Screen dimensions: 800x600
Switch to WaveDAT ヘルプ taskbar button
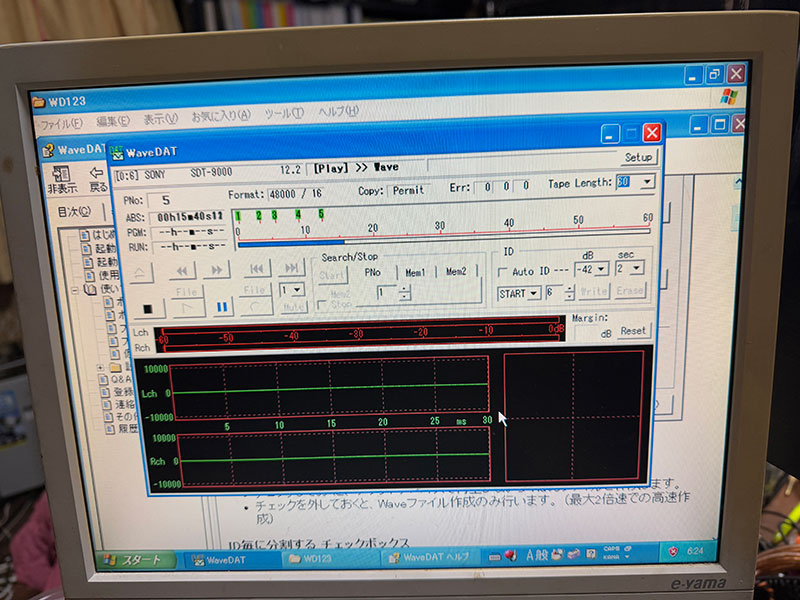[431, 557]
